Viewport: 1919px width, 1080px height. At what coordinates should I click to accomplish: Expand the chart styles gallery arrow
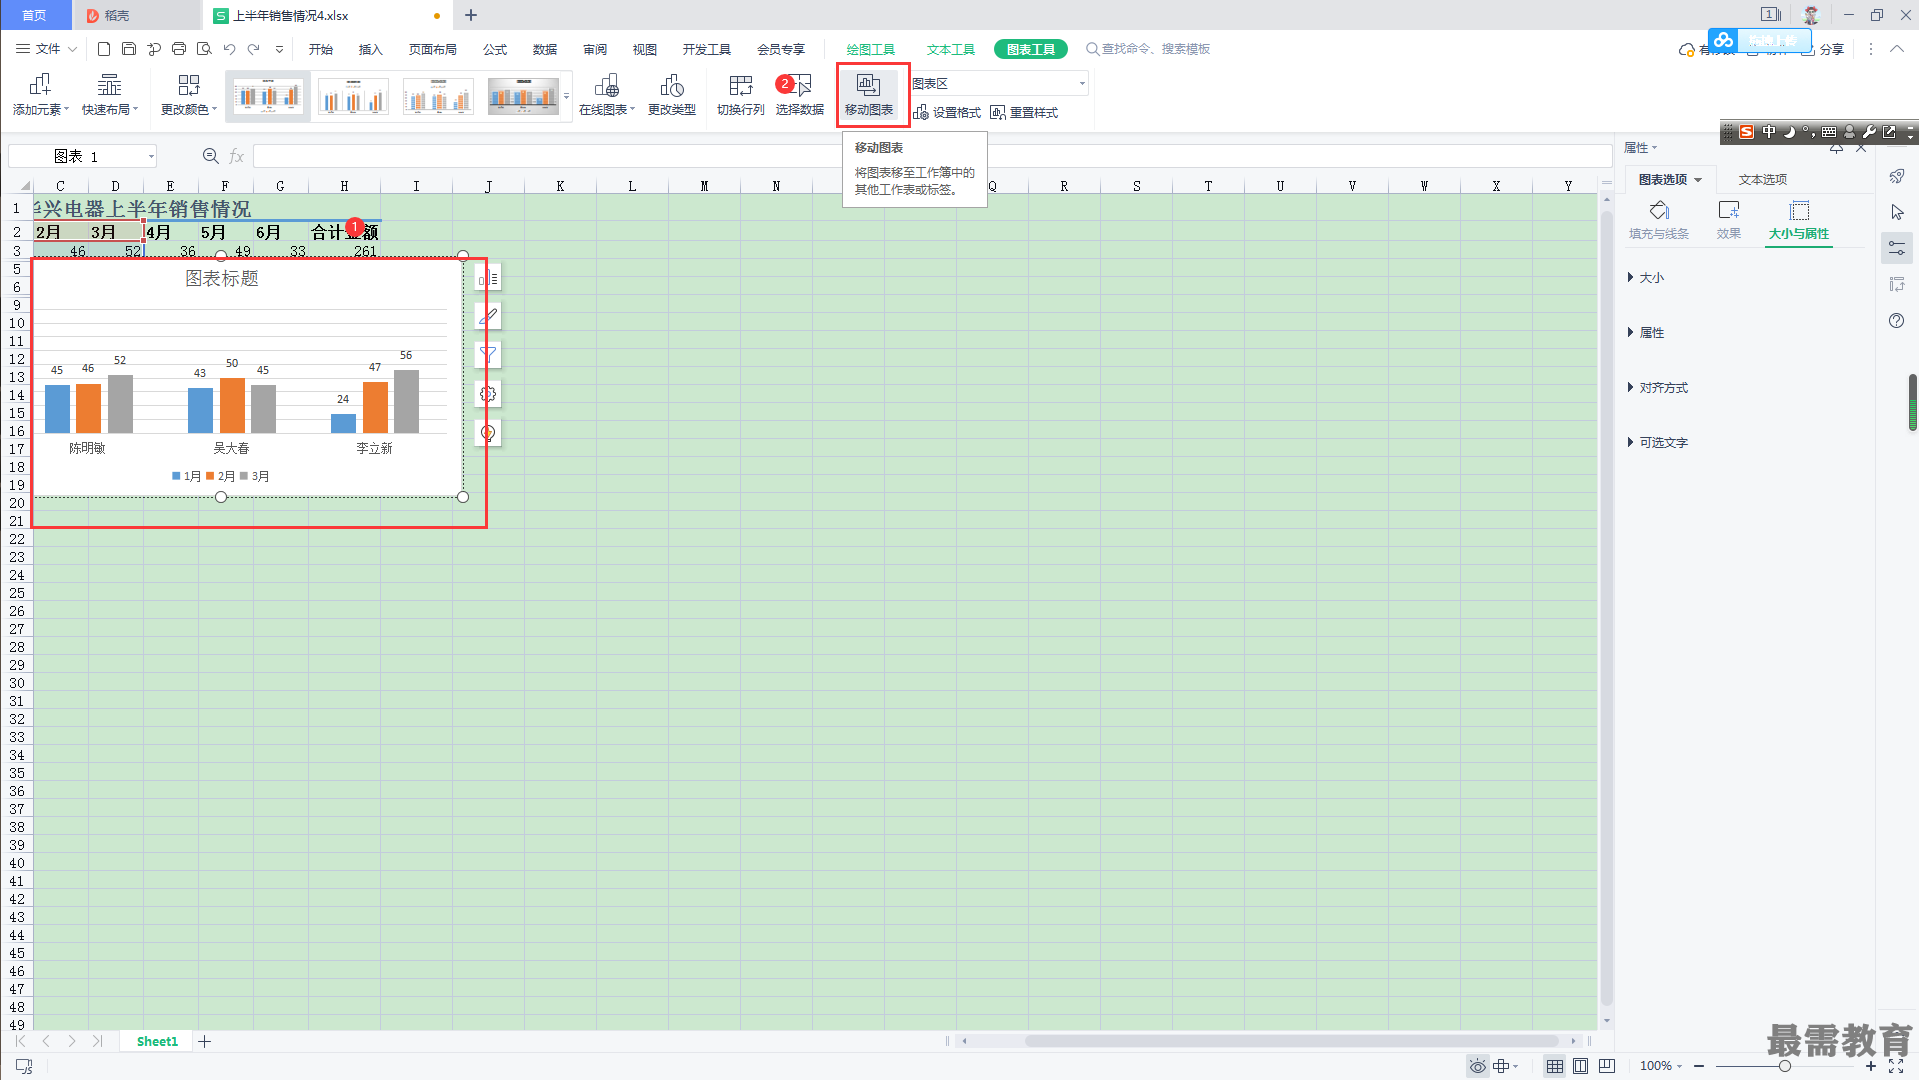[x=566, y=96]
